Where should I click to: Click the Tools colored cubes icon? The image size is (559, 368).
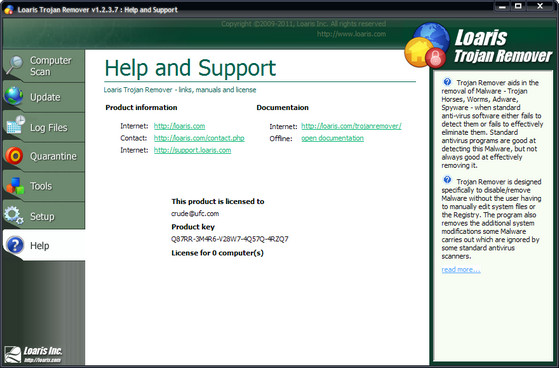tap(15, 186)
